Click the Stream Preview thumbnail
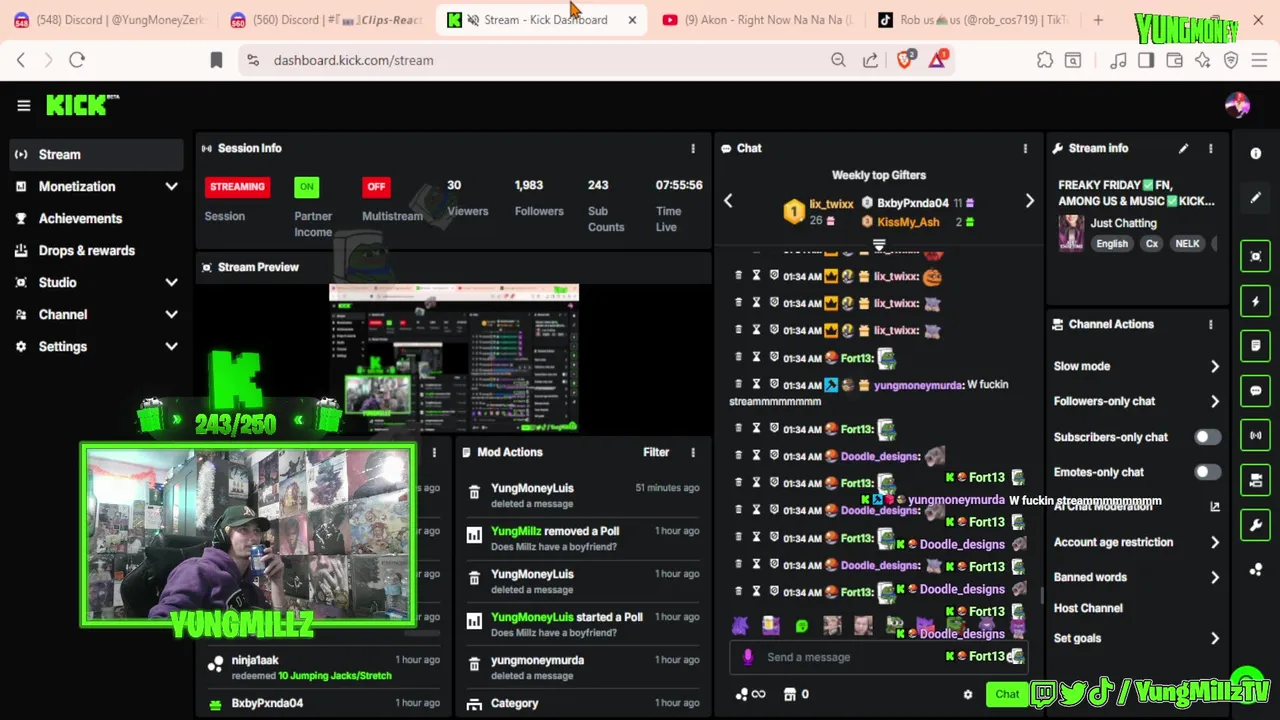This screenshot has height=720, width=1280. [454, 358]
